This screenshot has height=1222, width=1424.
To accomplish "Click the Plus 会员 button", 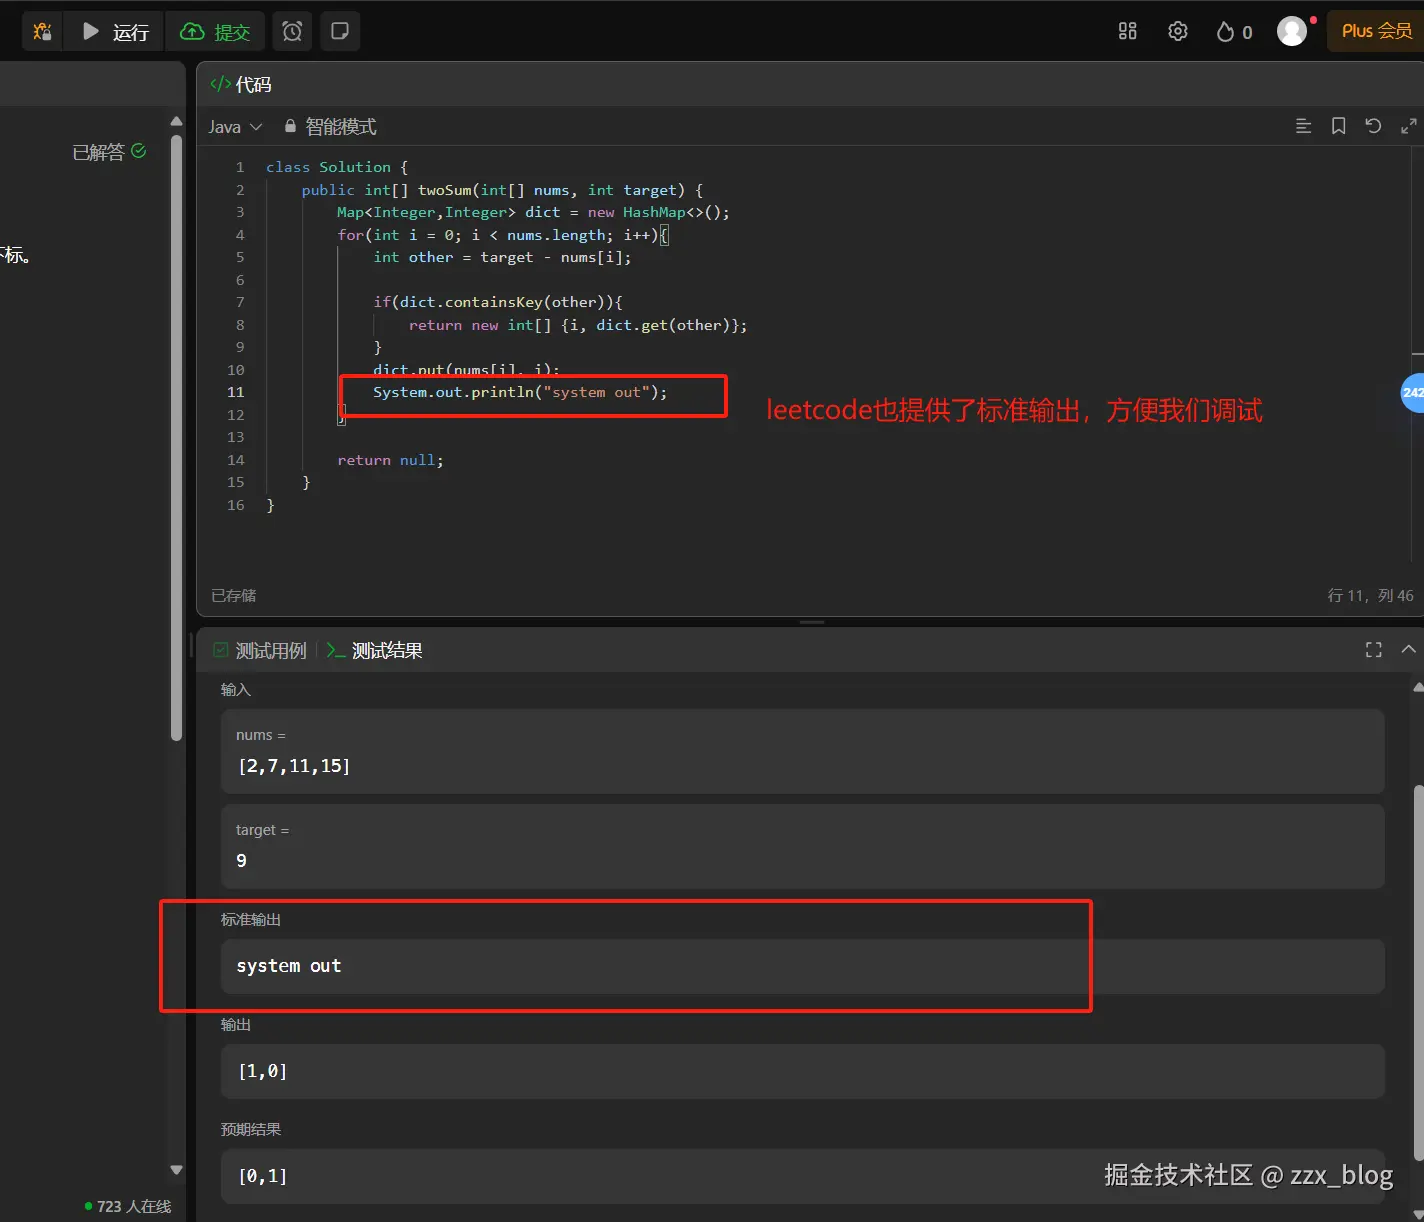I will (x=1376, y=31).
